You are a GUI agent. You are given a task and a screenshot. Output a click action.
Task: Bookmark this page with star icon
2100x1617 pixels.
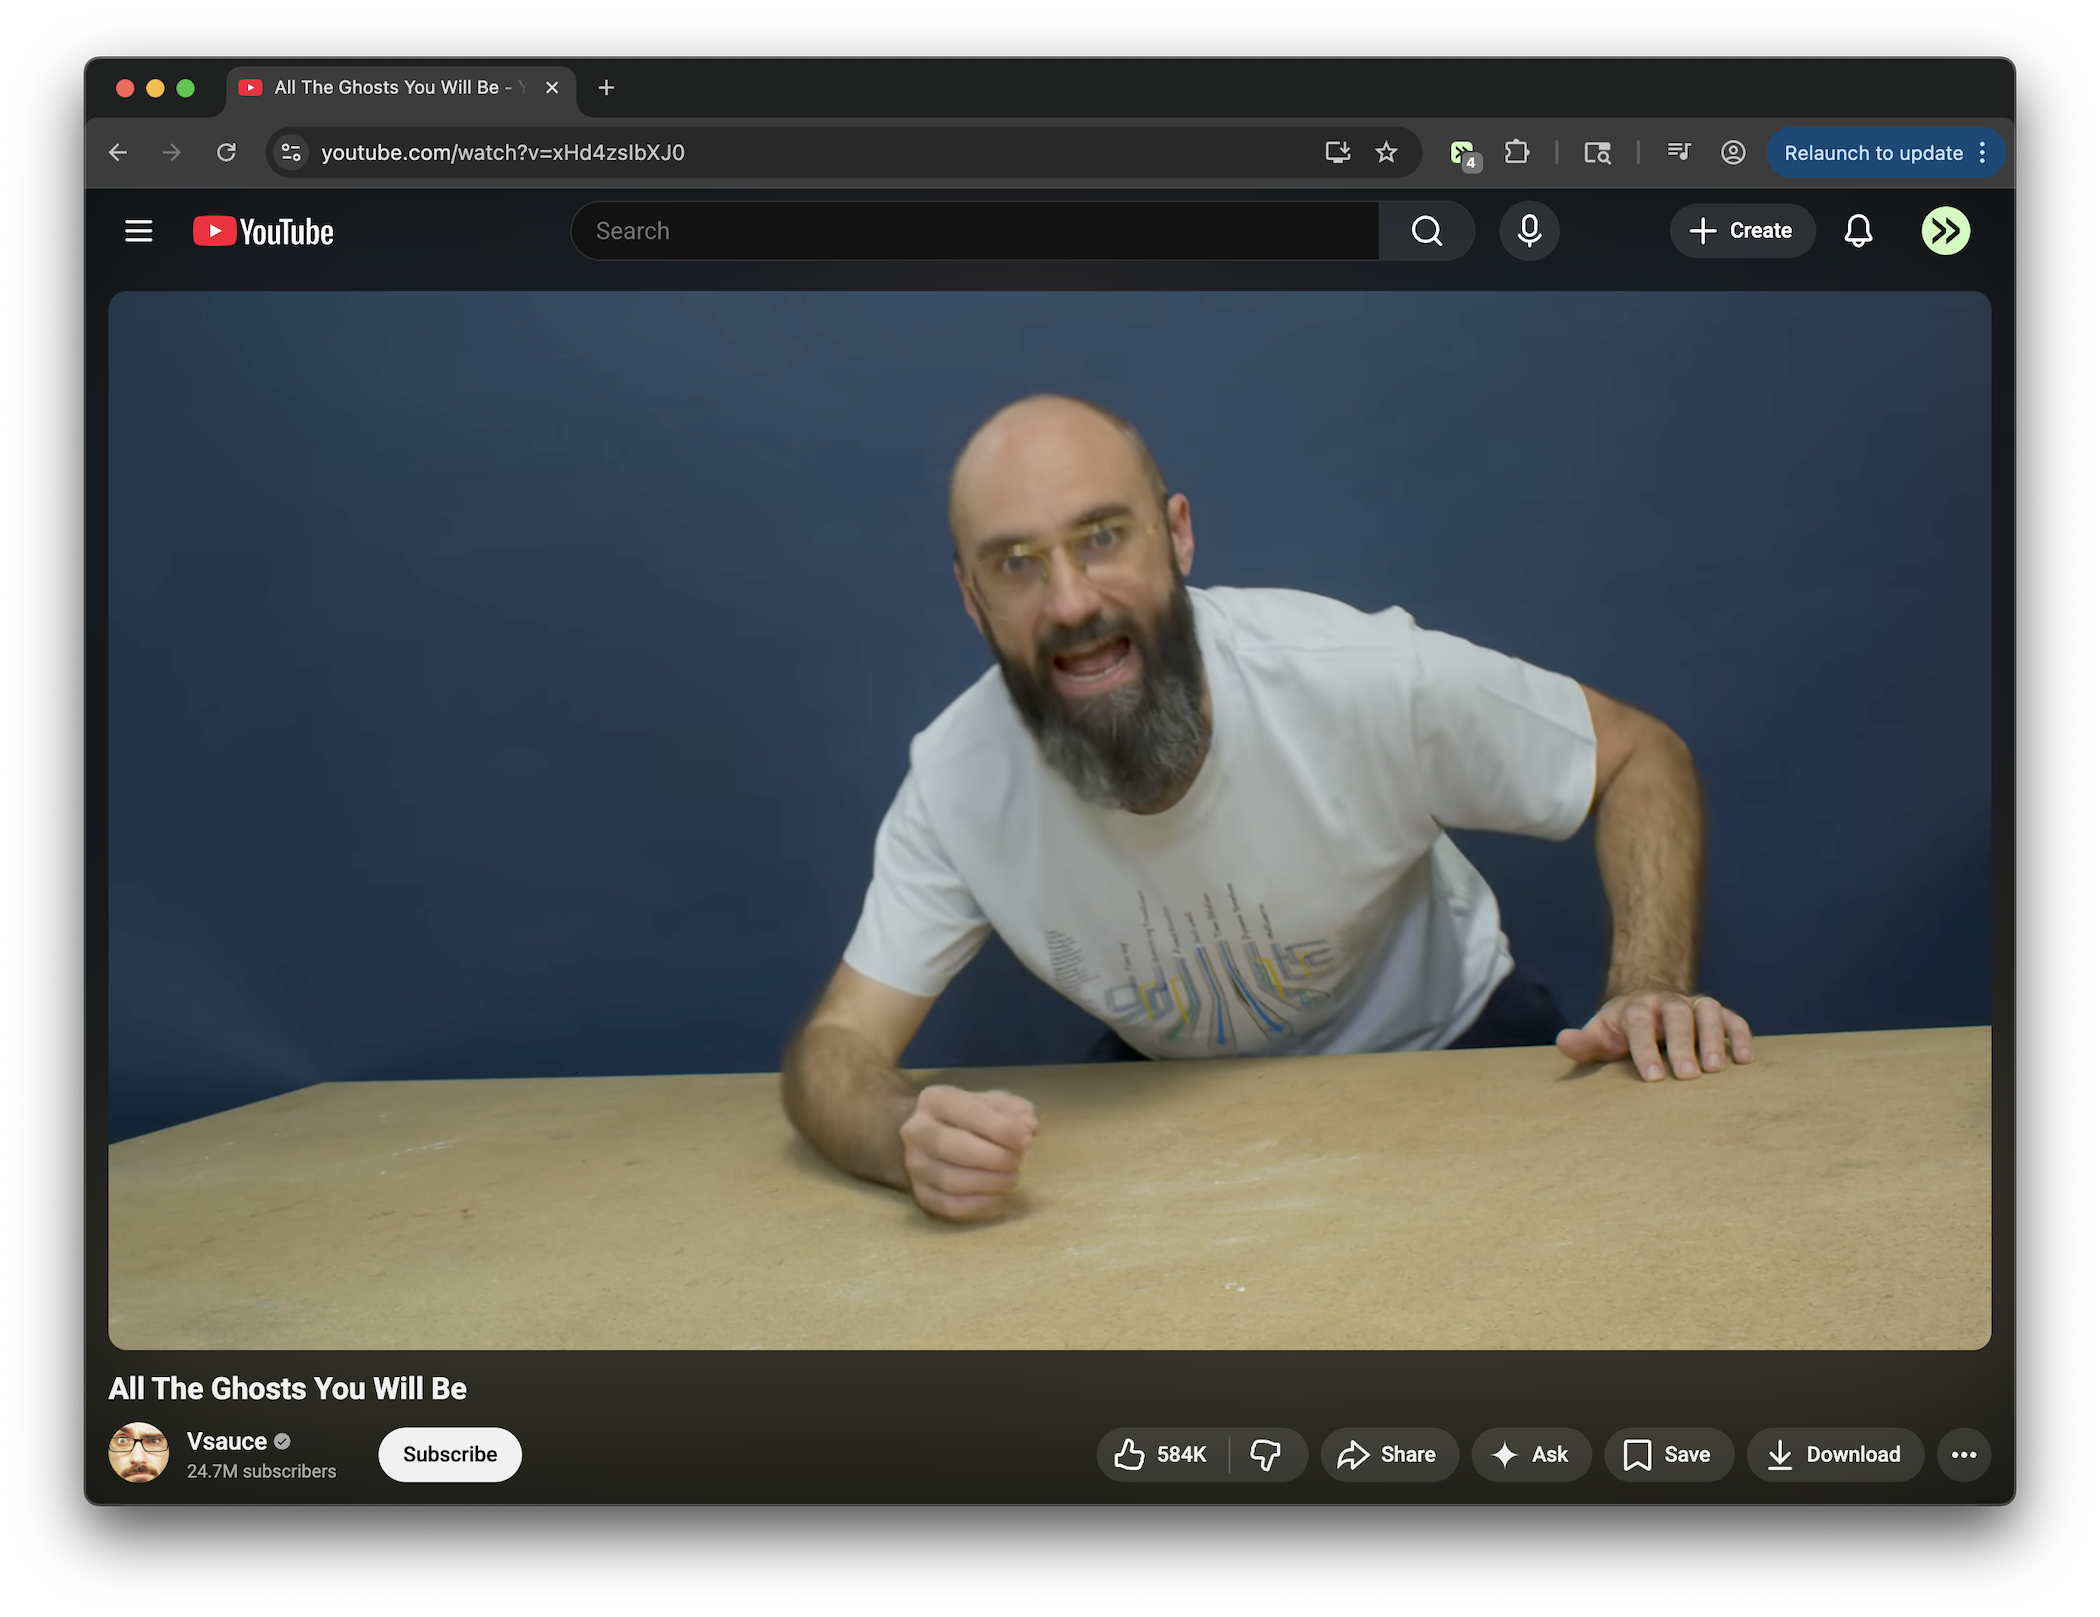click(1386, 152)
